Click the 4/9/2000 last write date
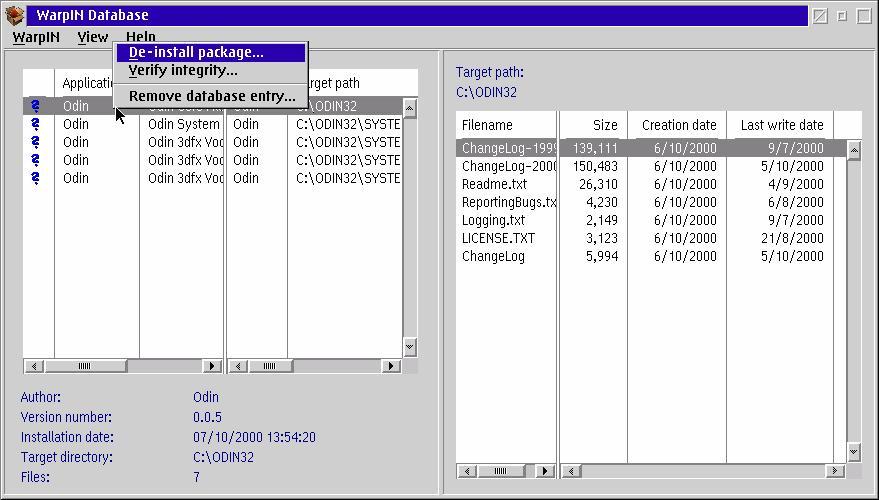879x500 pixels. click(x=796, y=184)
